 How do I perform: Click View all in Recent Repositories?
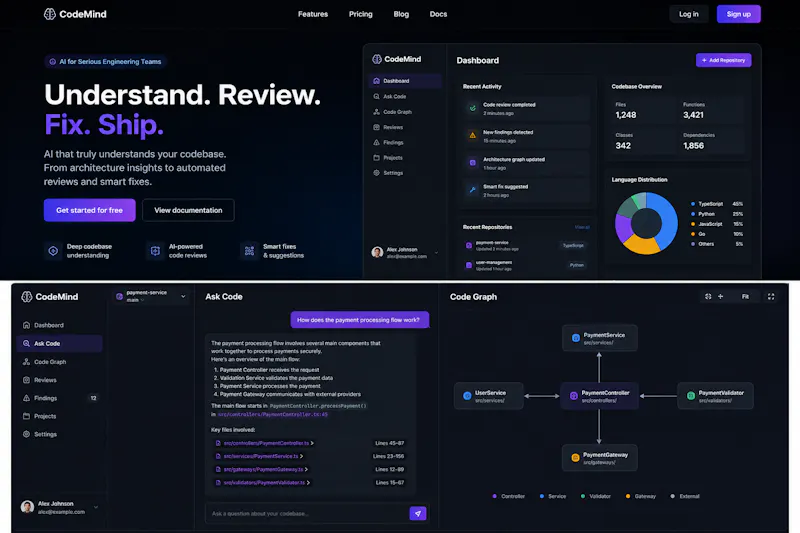[x=582, y=227]
